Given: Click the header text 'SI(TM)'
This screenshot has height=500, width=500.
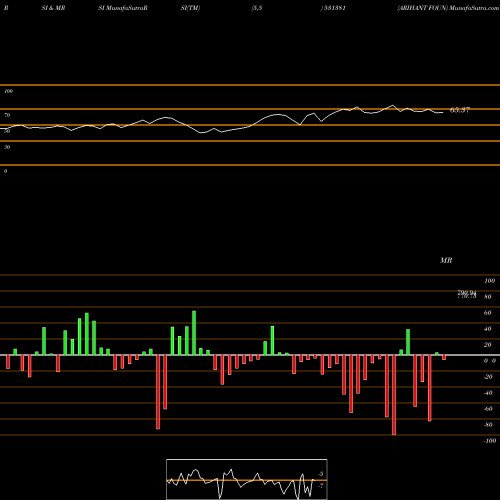Looking at the screenshot, I should (x=190, y=8).
